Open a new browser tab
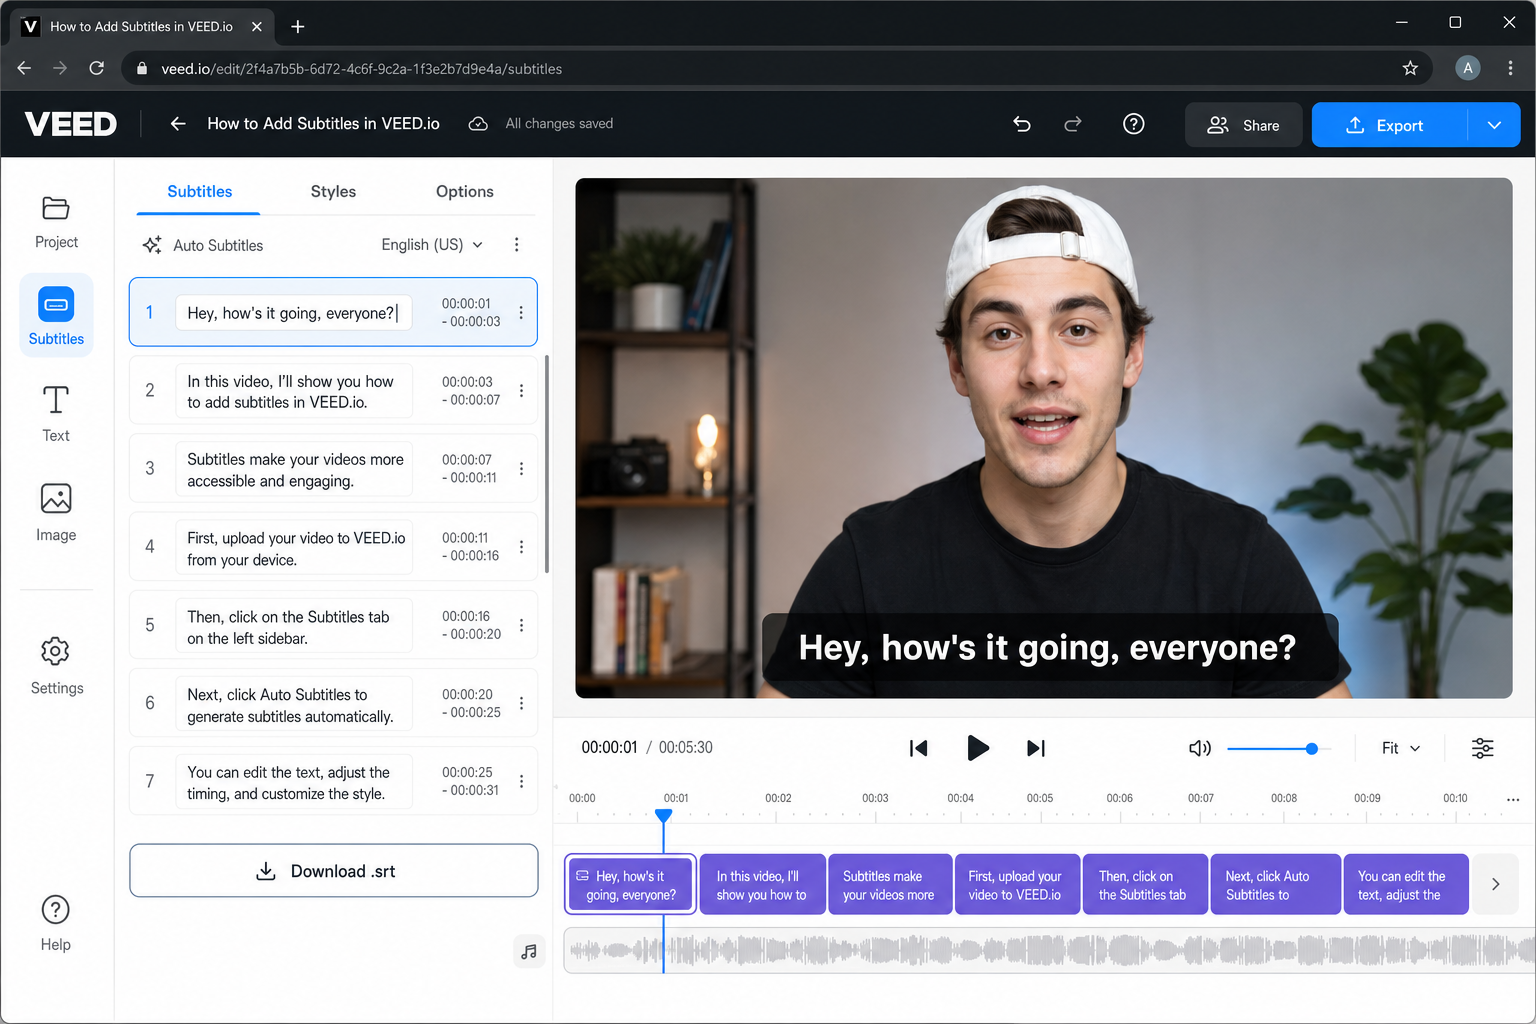Screen dimensions: 1536x1024 297,27
